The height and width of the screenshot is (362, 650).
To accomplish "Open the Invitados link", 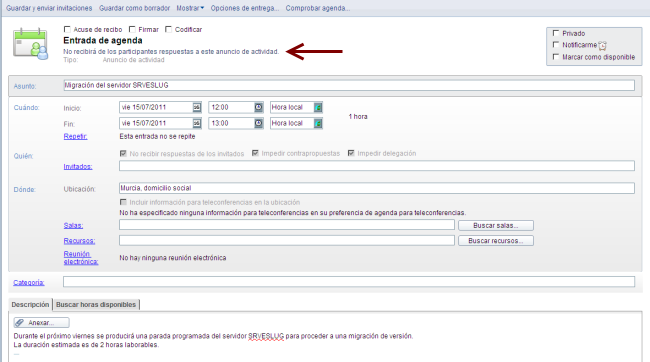I will (x=78, y=167).
